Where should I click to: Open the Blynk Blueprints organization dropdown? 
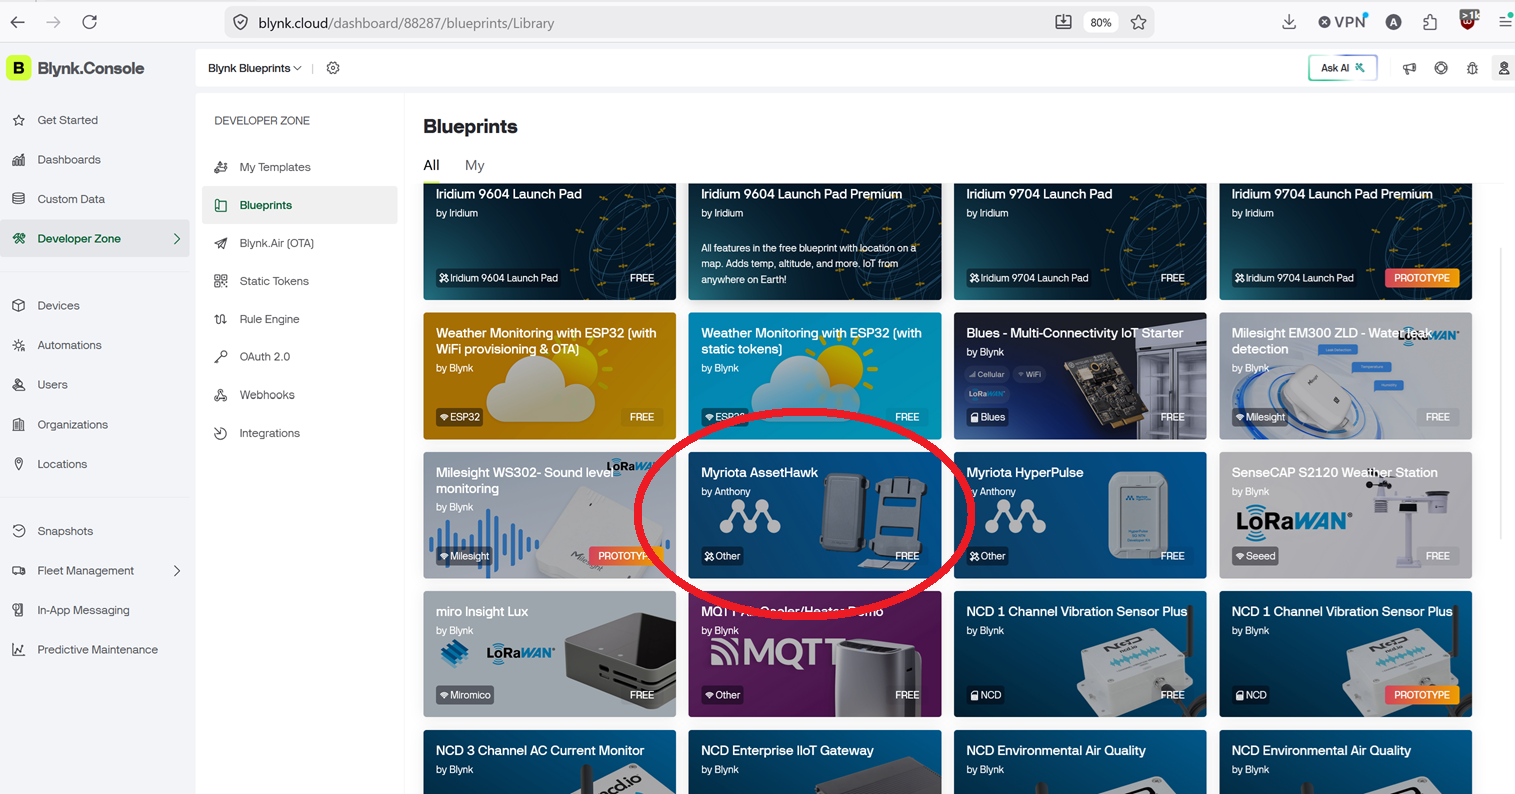[255, 68]
